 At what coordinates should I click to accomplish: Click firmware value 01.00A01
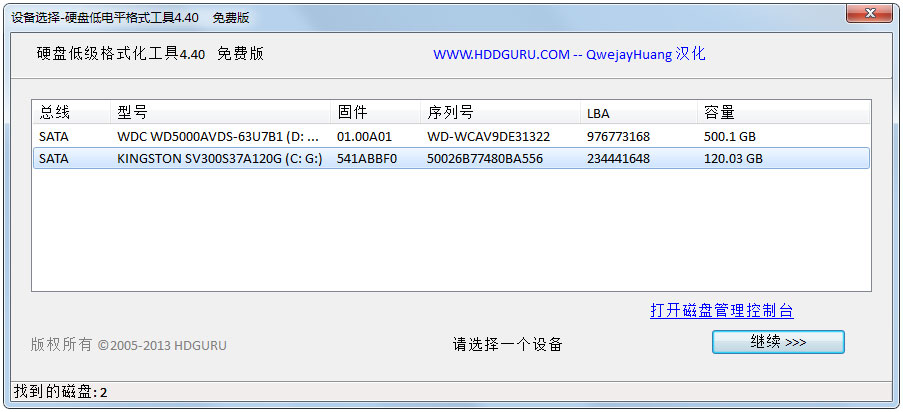click(x=364, y=137)
